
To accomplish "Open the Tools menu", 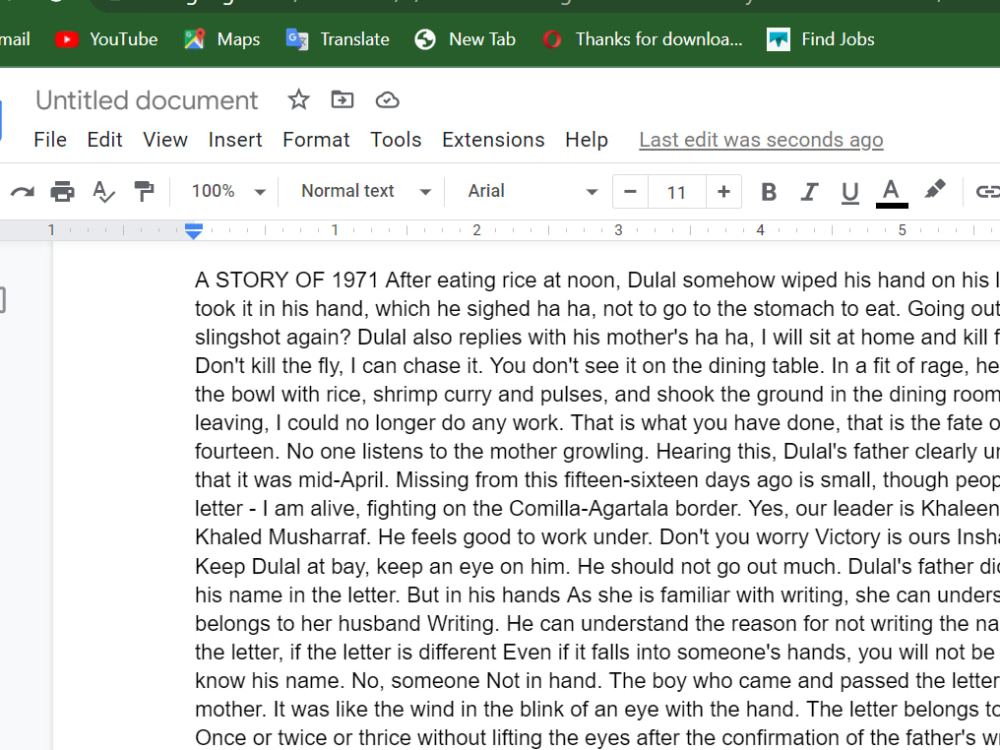I will coord(396,140).
